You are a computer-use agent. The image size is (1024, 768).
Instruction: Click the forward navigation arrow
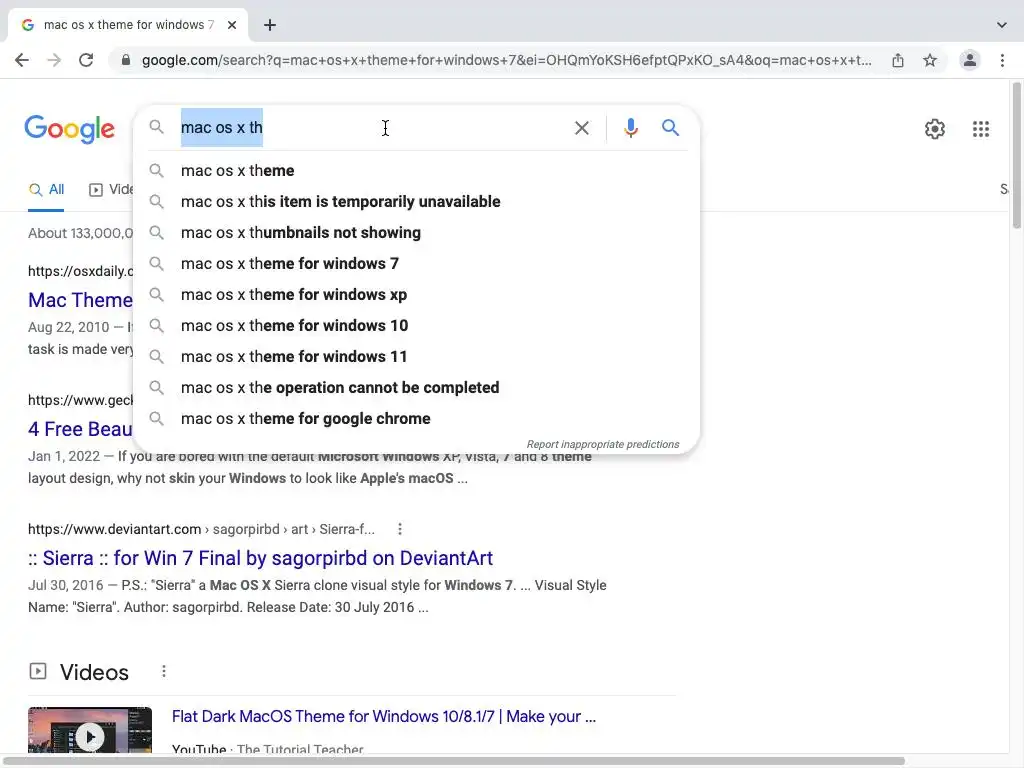coord(54,60)
